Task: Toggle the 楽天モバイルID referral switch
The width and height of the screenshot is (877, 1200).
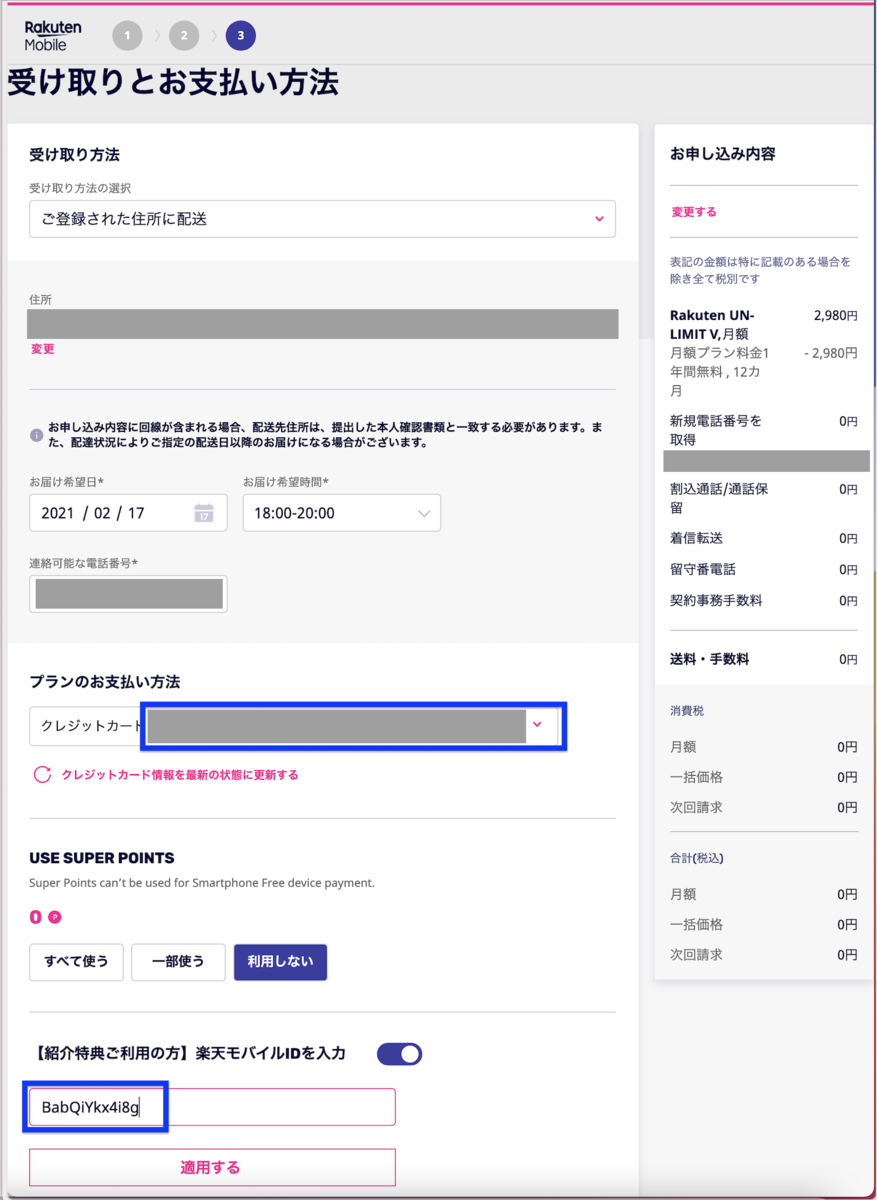Action: point(399,1053)
